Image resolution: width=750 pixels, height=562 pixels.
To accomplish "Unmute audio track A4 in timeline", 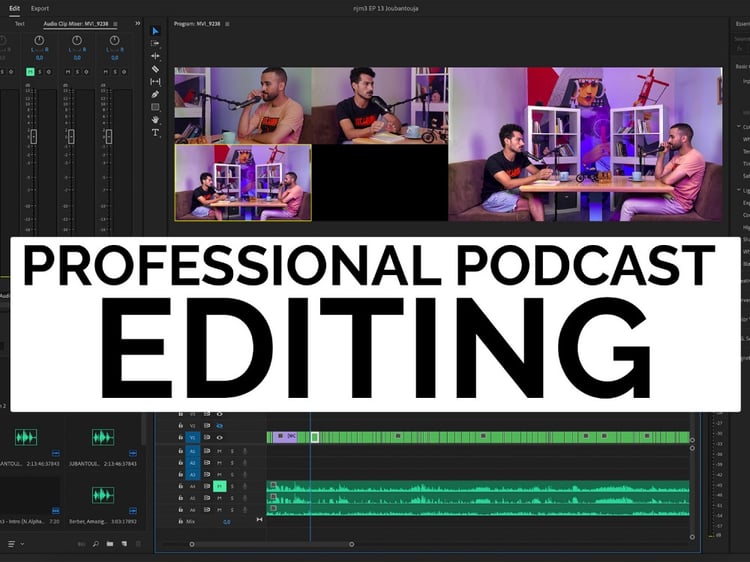I will click(x=220, y=486).
